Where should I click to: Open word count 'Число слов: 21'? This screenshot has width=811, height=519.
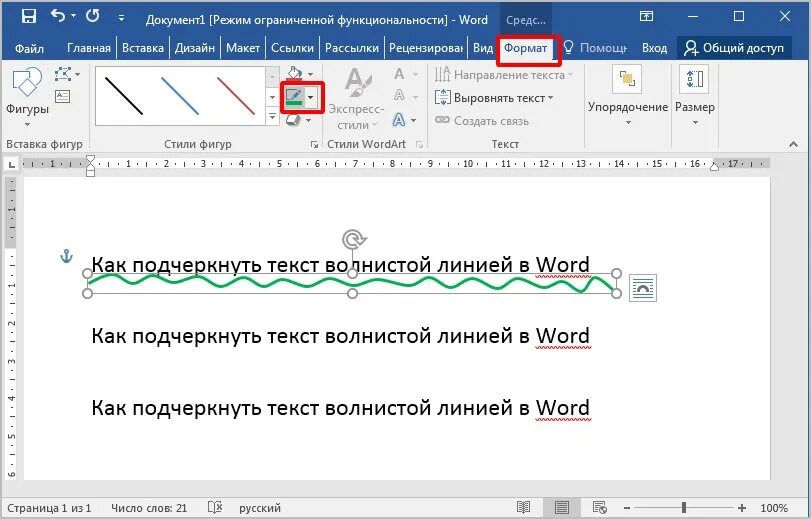click(149, 508)
